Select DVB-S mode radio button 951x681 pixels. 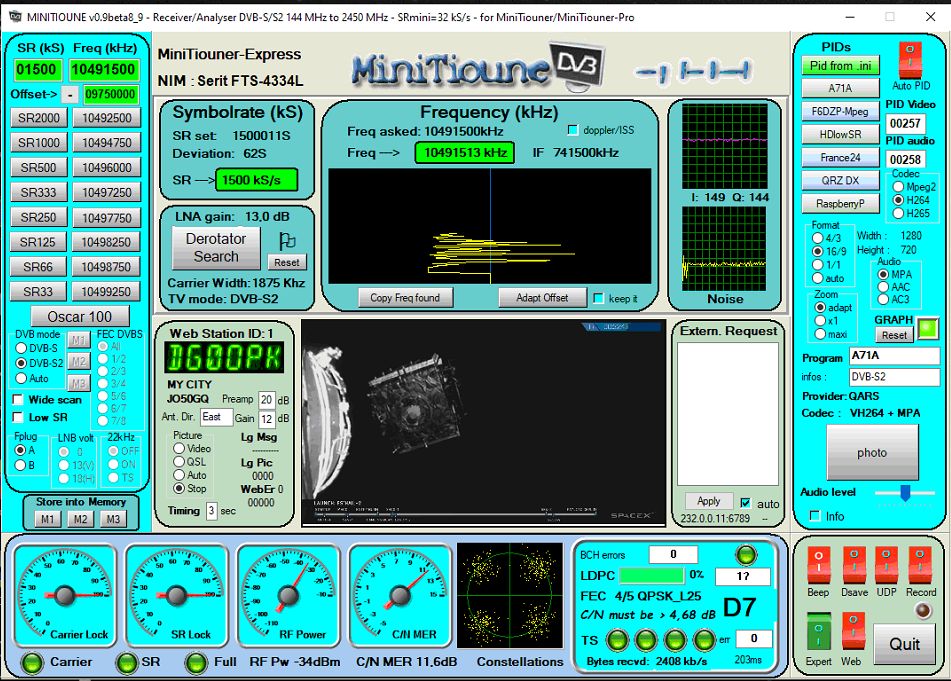21,348
